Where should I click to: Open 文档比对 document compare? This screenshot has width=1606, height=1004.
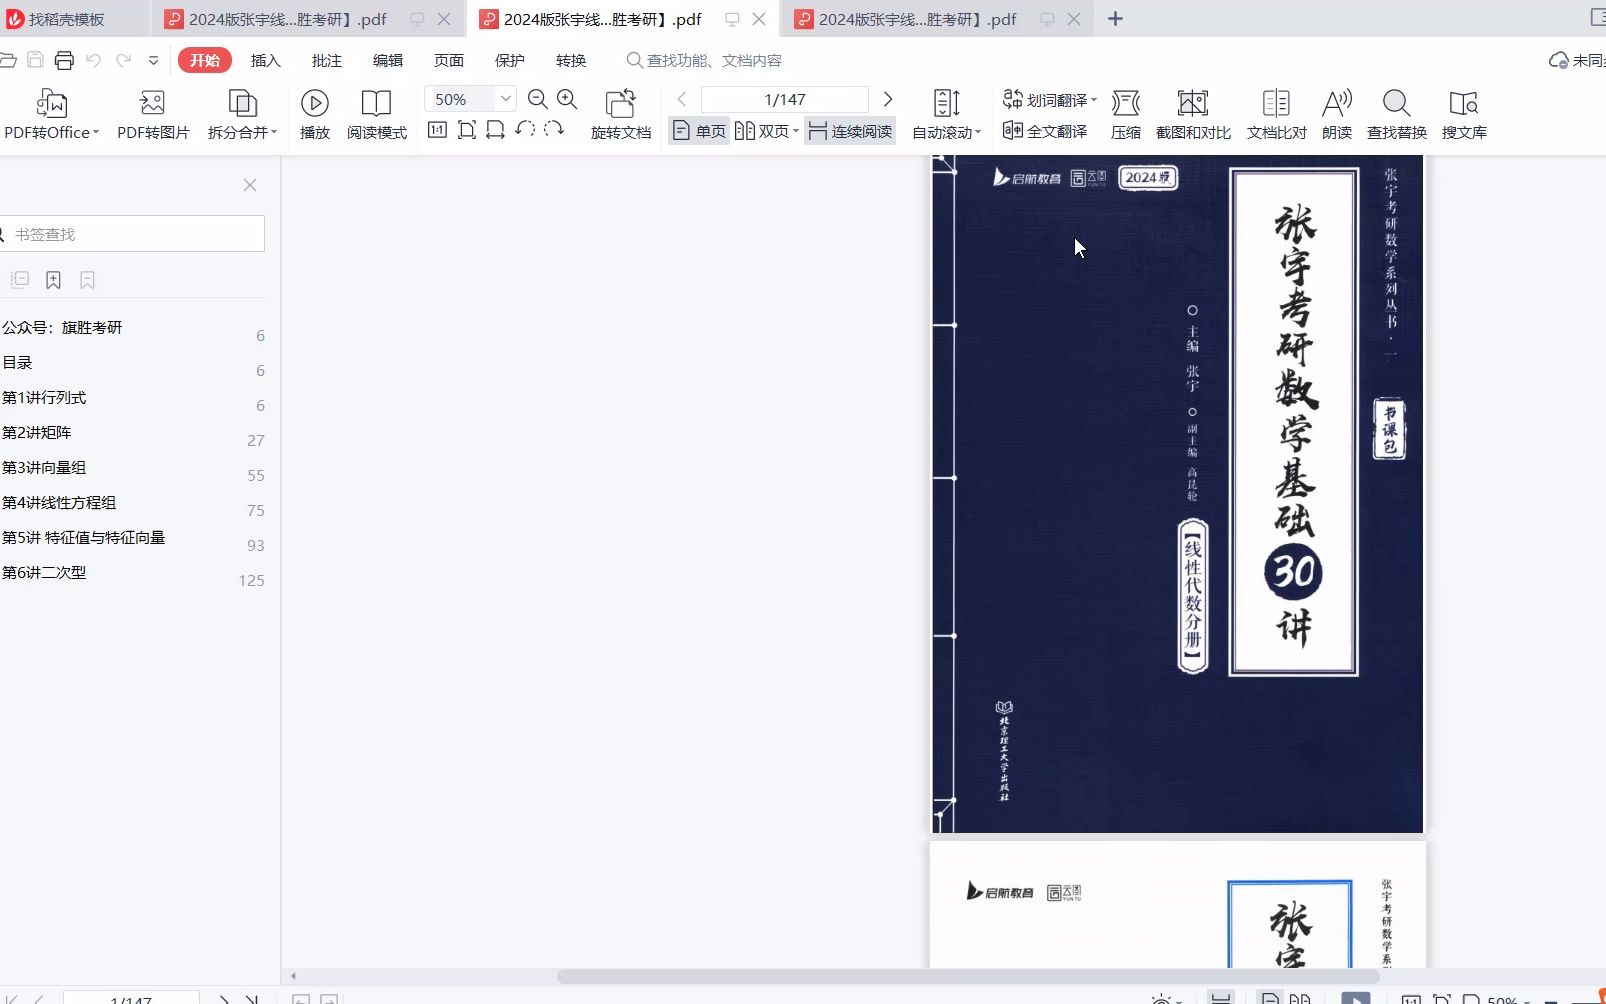(1276, 114)
